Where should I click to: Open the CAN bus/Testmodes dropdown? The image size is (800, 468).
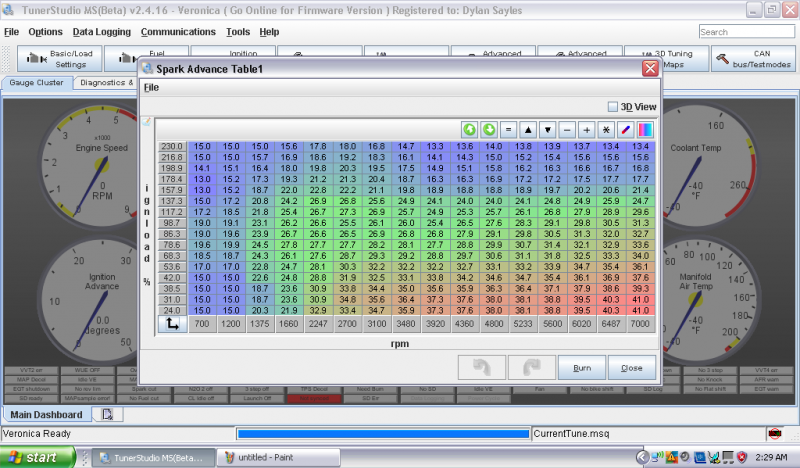tap(753, 58)
